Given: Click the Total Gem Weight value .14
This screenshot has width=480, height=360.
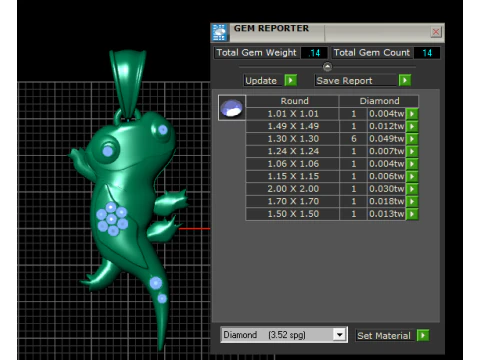Looking at the screenshot, I should click(x=314, y=53).
